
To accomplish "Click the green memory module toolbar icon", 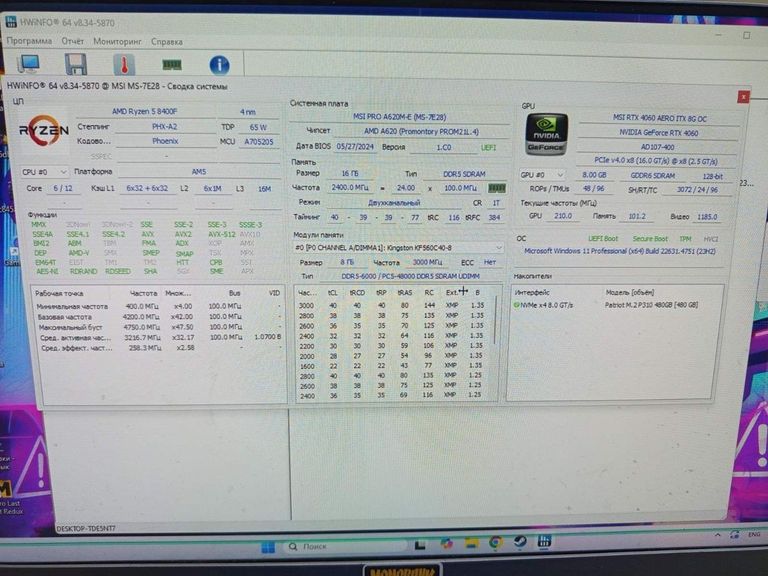I will [x=172, y=65].
